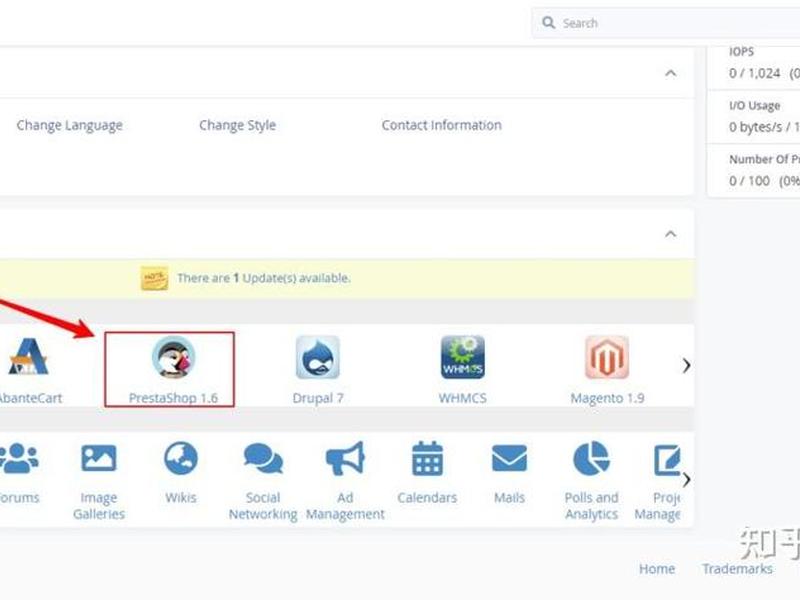This screenshot has width=800, height=600.
Task: Open the Polls and Analytics pie icon
Action: (591, 458)
